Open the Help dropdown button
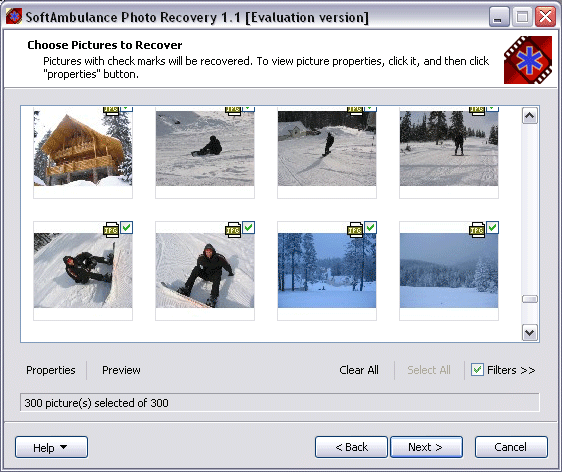Viewport: 562px width, 472px height. point(51,447)
